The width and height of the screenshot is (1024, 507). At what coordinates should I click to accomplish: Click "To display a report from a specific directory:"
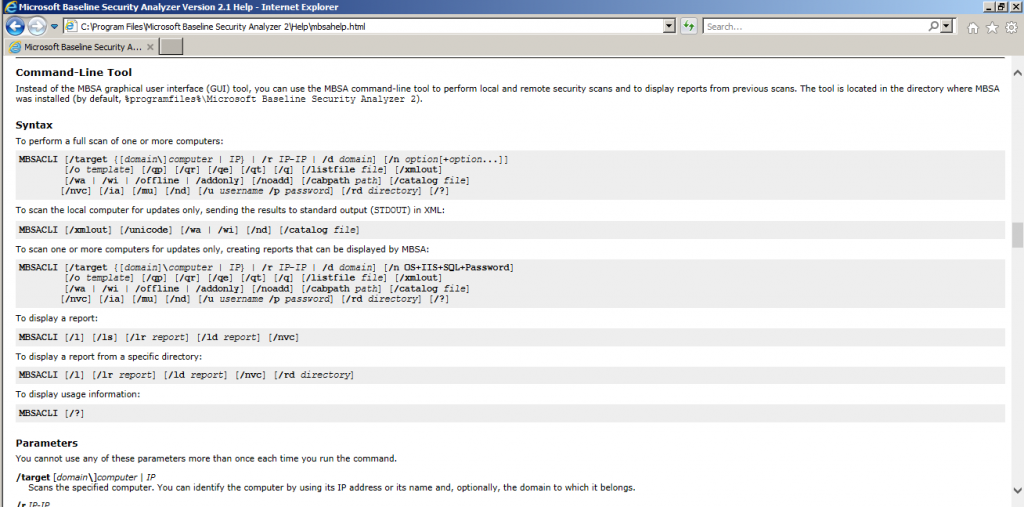pos(108,357)
